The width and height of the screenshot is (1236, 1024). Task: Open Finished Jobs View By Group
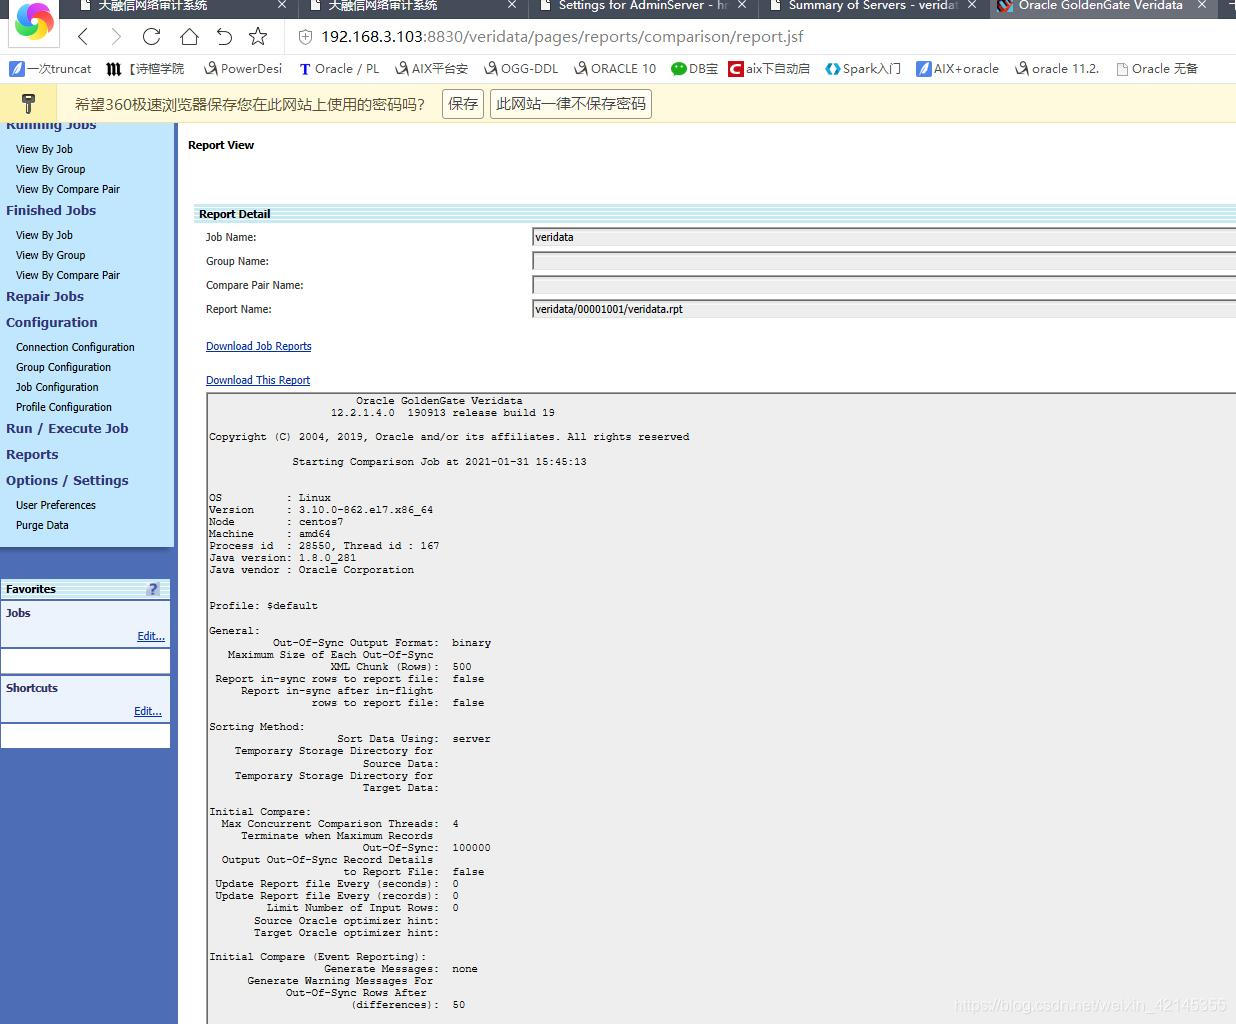click(50, 255)
